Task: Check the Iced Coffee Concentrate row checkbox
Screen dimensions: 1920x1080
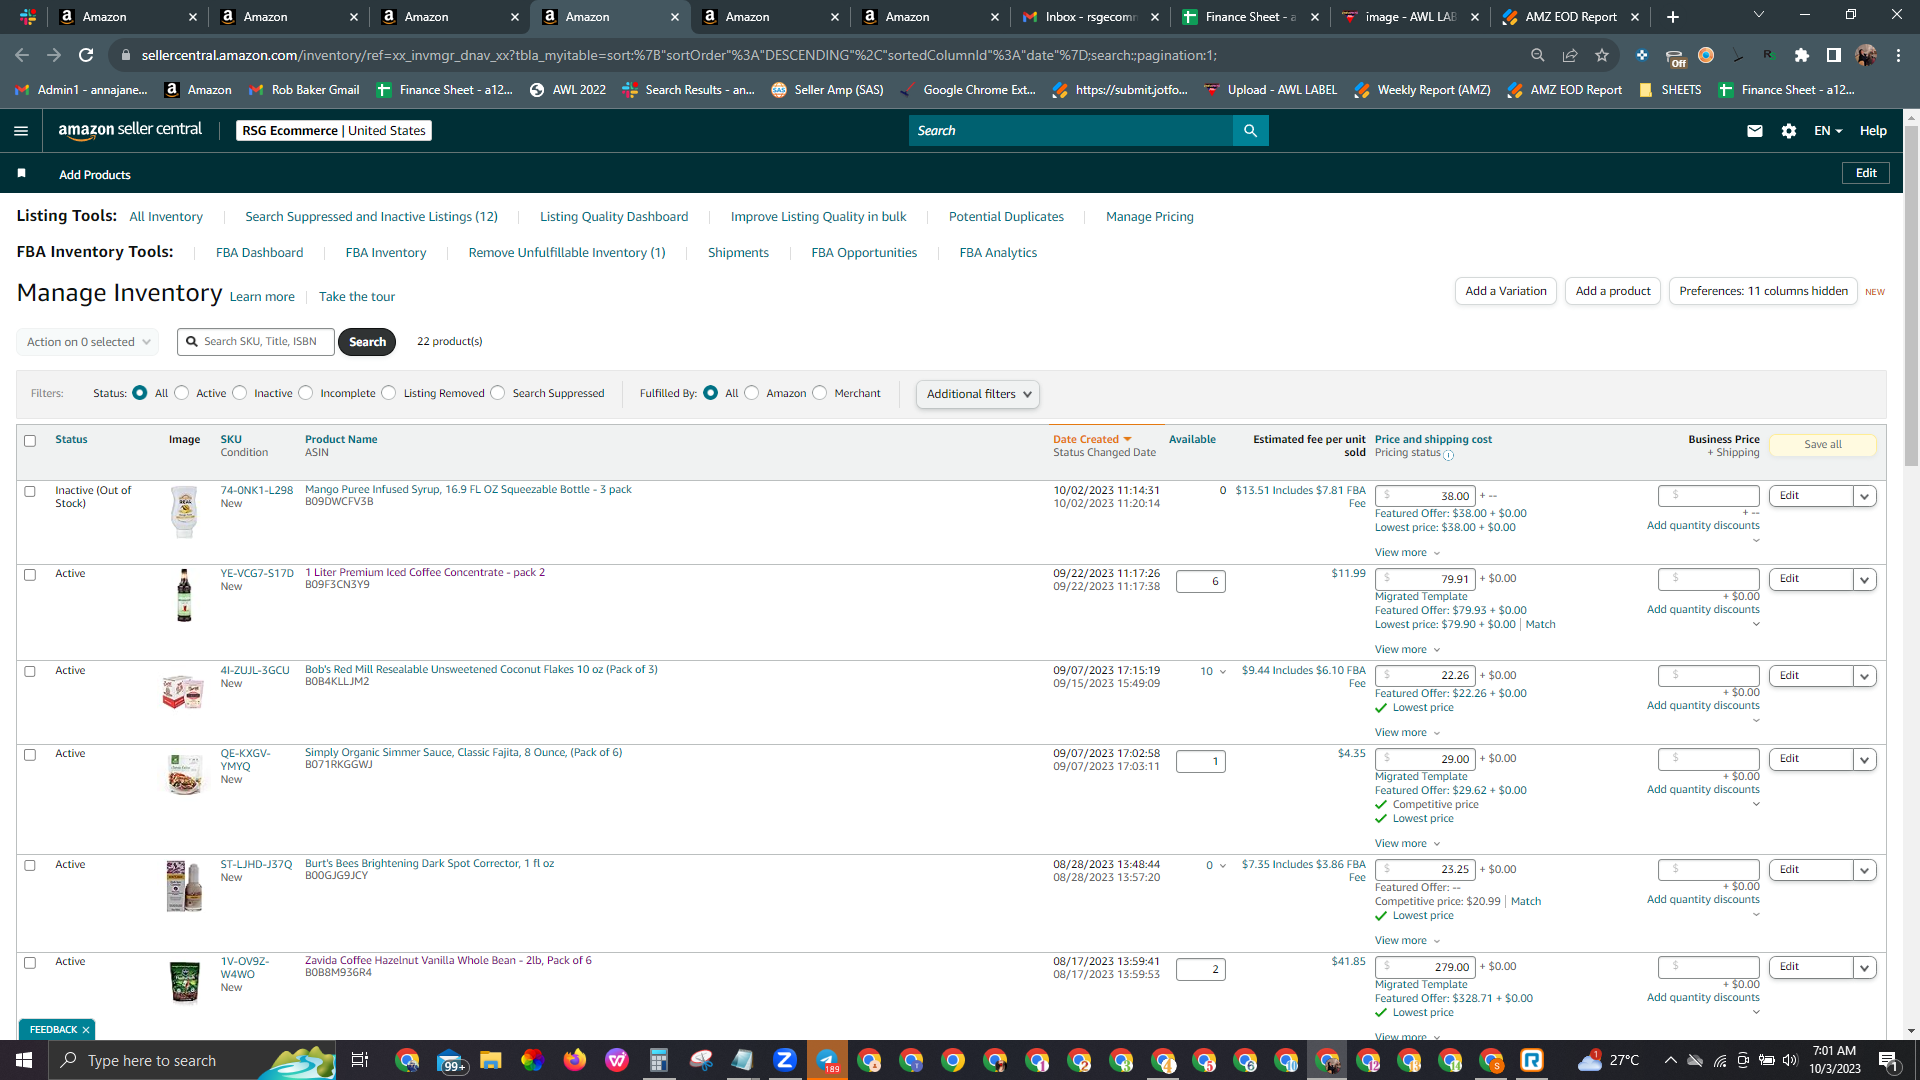Action: (30, 575)
